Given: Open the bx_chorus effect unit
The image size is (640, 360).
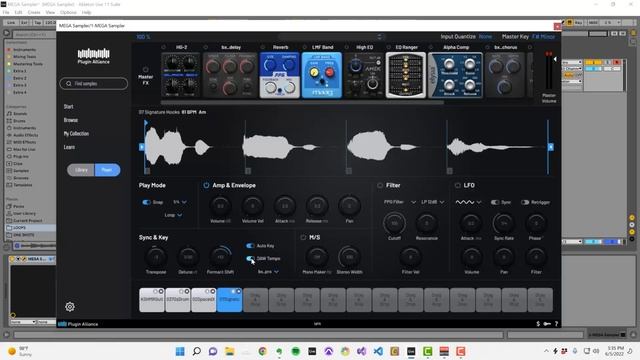Looking at the screenshot, I should point(505,75).
